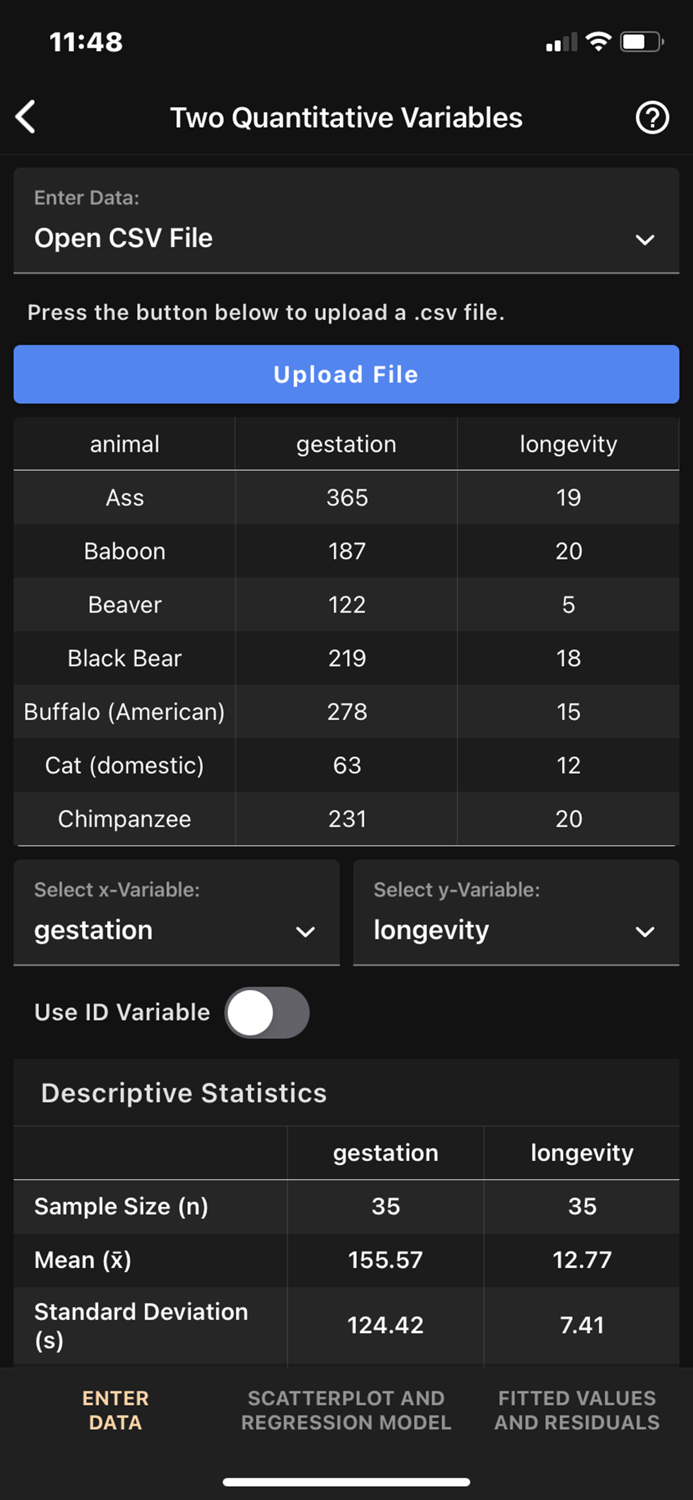Tap the Wi-Fi status icon

(597, 42)
